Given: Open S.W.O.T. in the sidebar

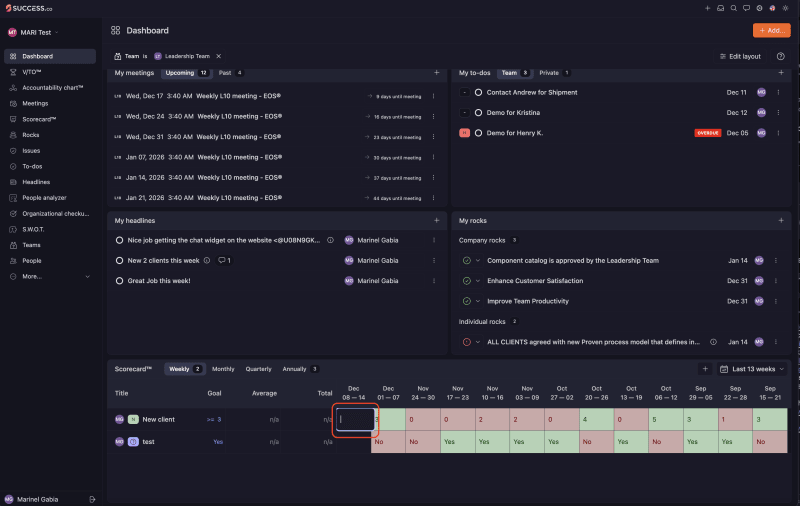Looking at the screenshot, I should click(x=50, y=230).
